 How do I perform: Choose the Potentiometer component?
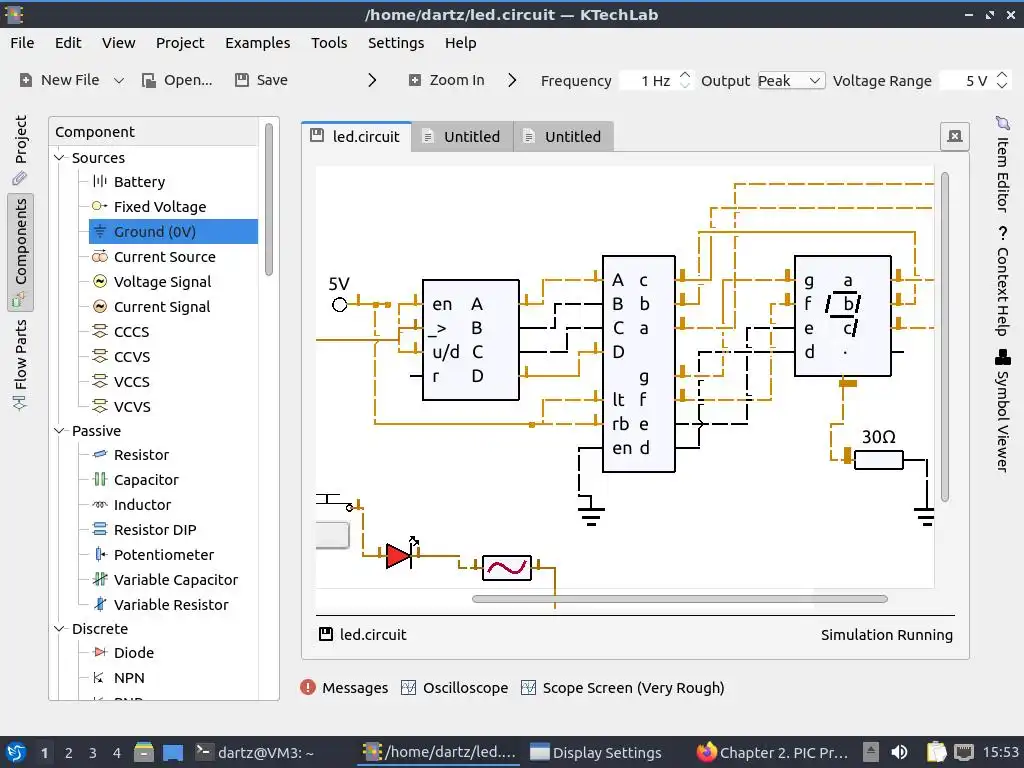tap(163, 554)
